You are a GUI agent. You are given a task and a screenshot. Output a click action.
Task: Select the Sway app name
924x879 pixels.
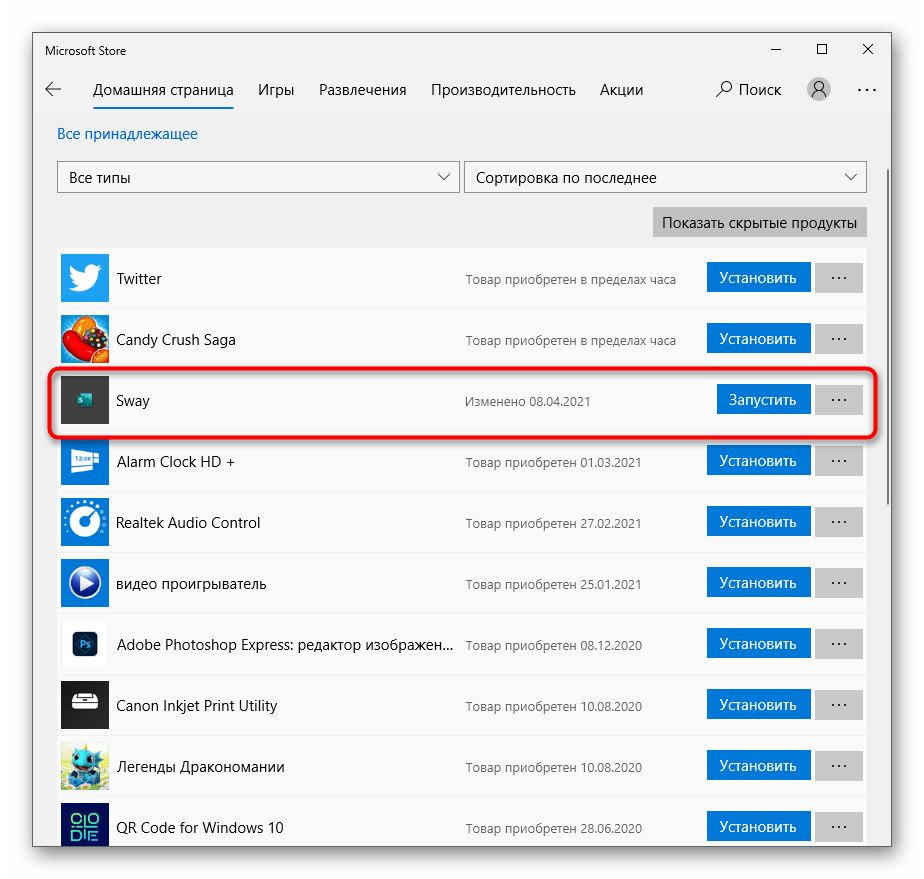pyautogui.click(x=133, y=401)
